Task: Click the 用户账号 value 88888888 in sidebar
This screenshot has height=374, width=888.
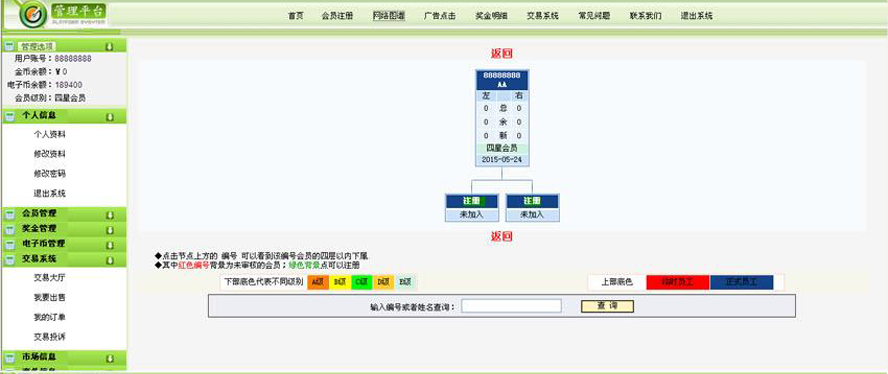Action: click(73, 58)
